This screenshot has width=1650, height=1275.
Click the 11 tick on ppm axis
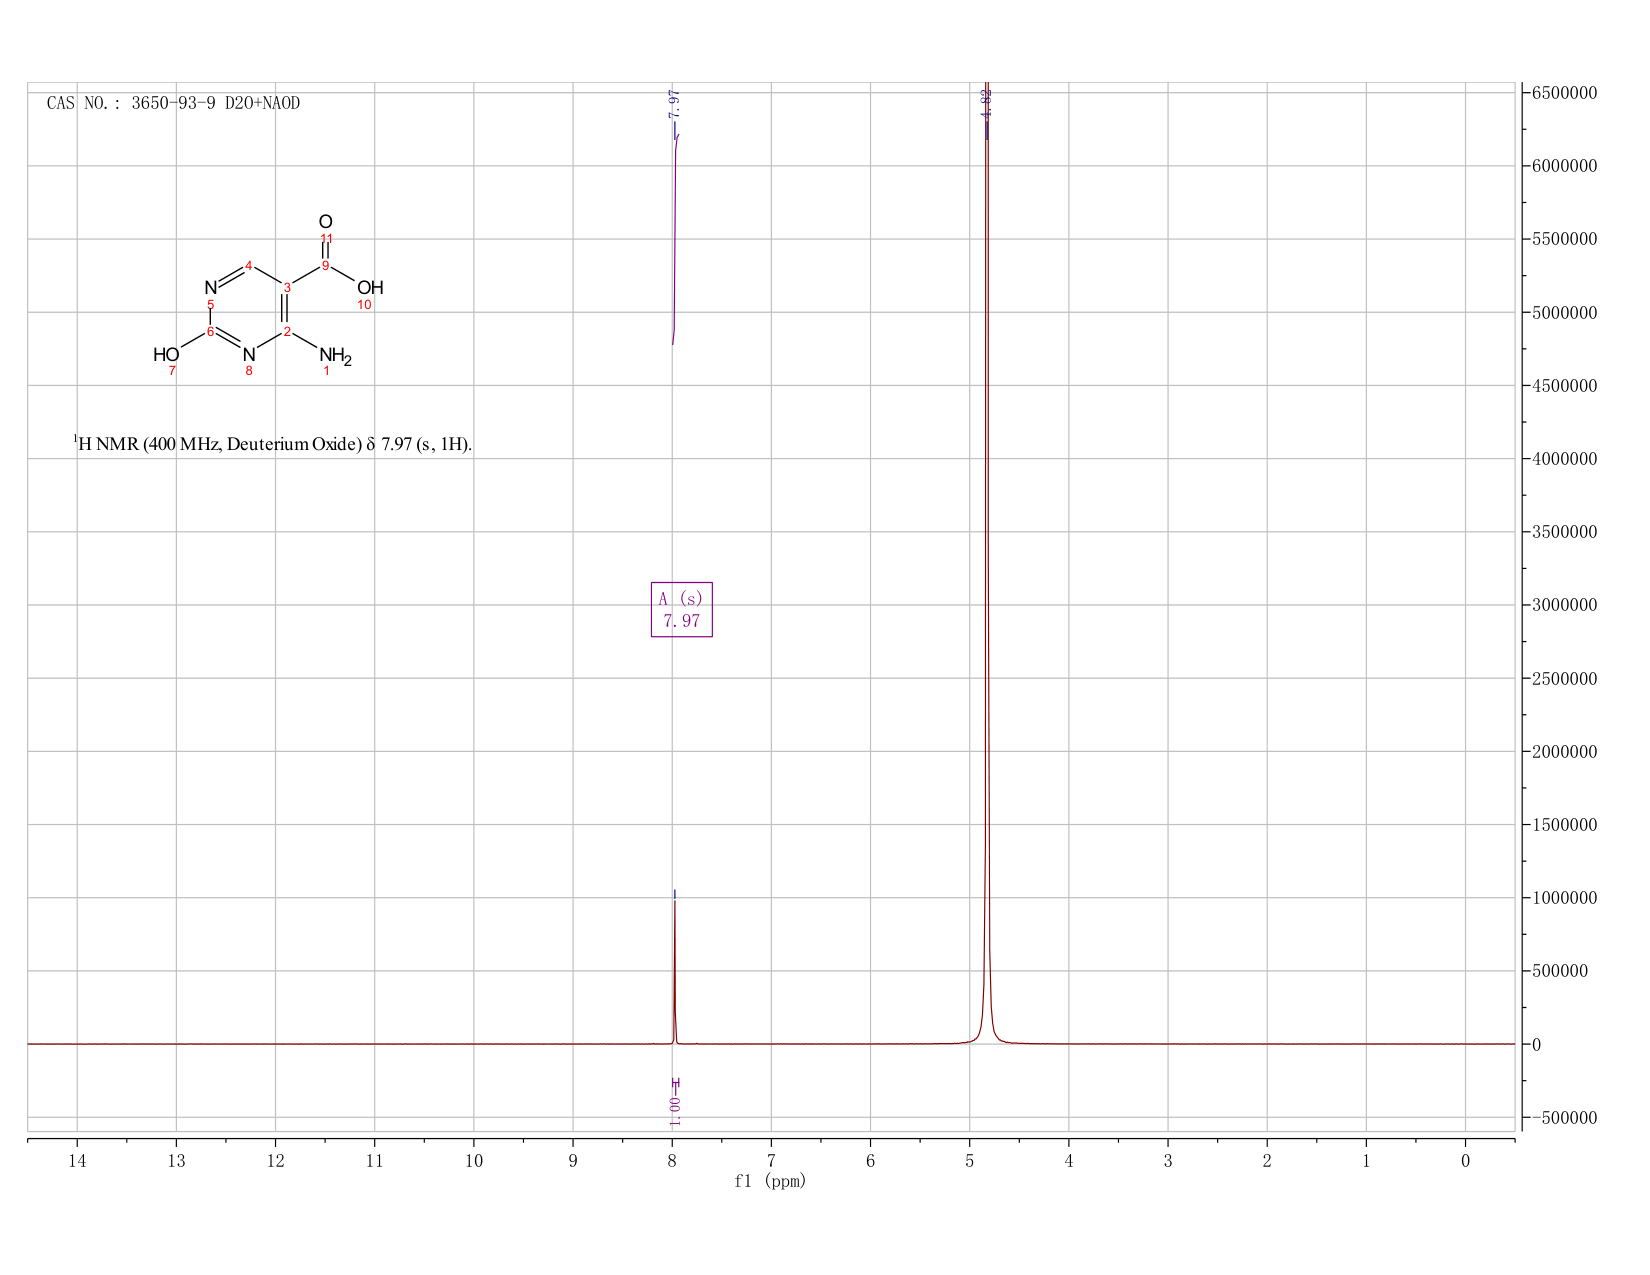point(374,1161)
